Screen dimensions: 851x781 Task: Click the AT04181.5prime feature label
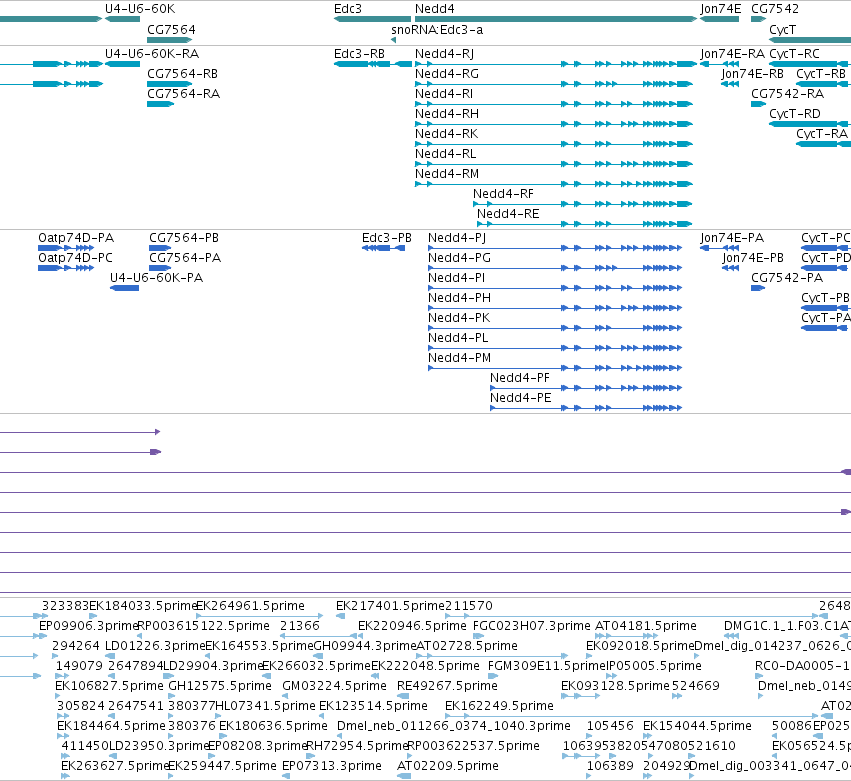click(645, 626)
